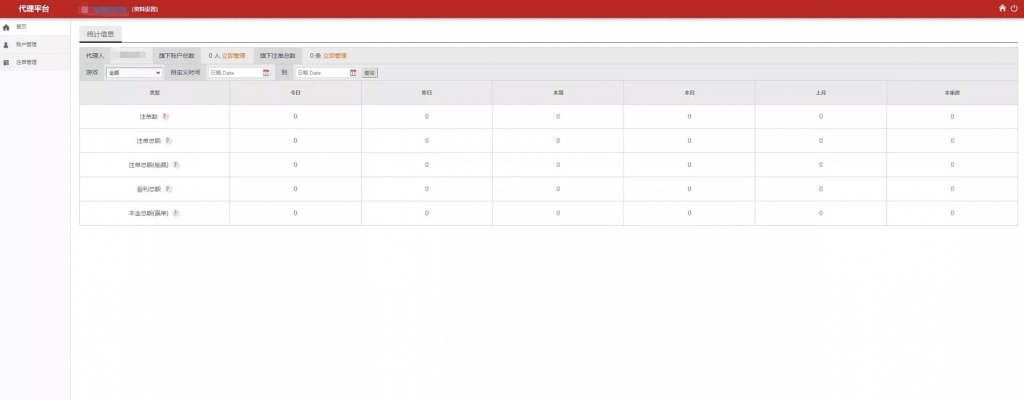Expand the 游戏 dropdown showing 全部

coord(134,73)
